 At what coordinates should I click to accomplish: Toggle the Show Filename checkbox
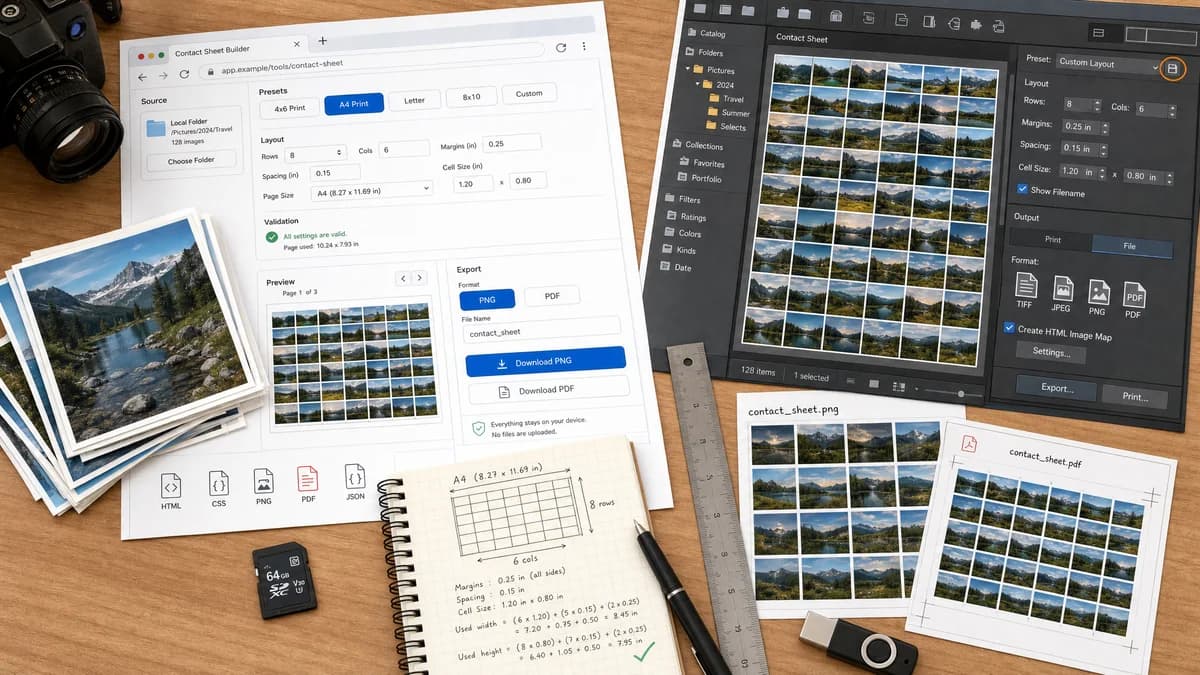tap(1022, 188)
